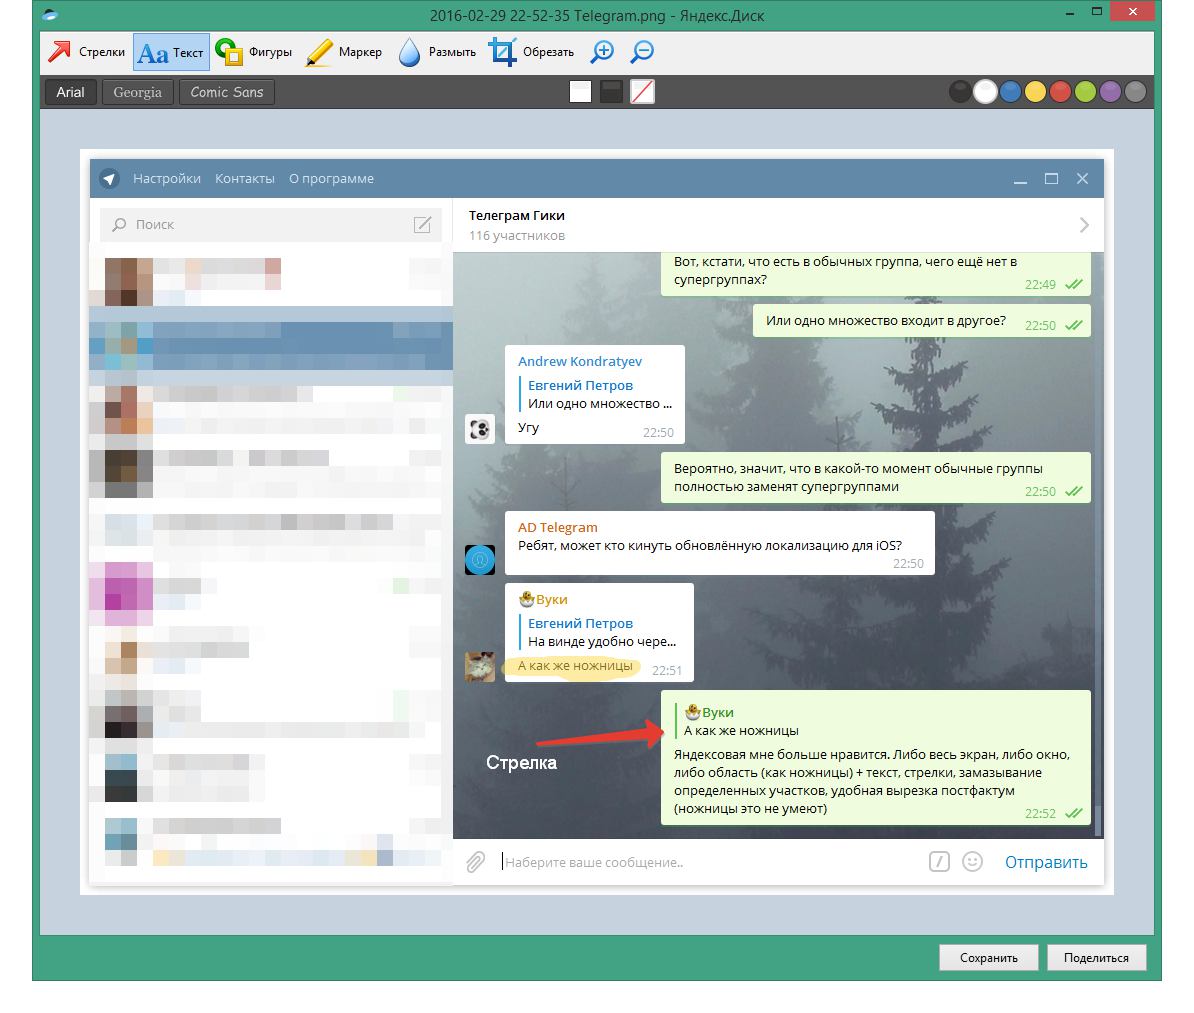Click Andrew Kondratyev sender name

(579, 361)
